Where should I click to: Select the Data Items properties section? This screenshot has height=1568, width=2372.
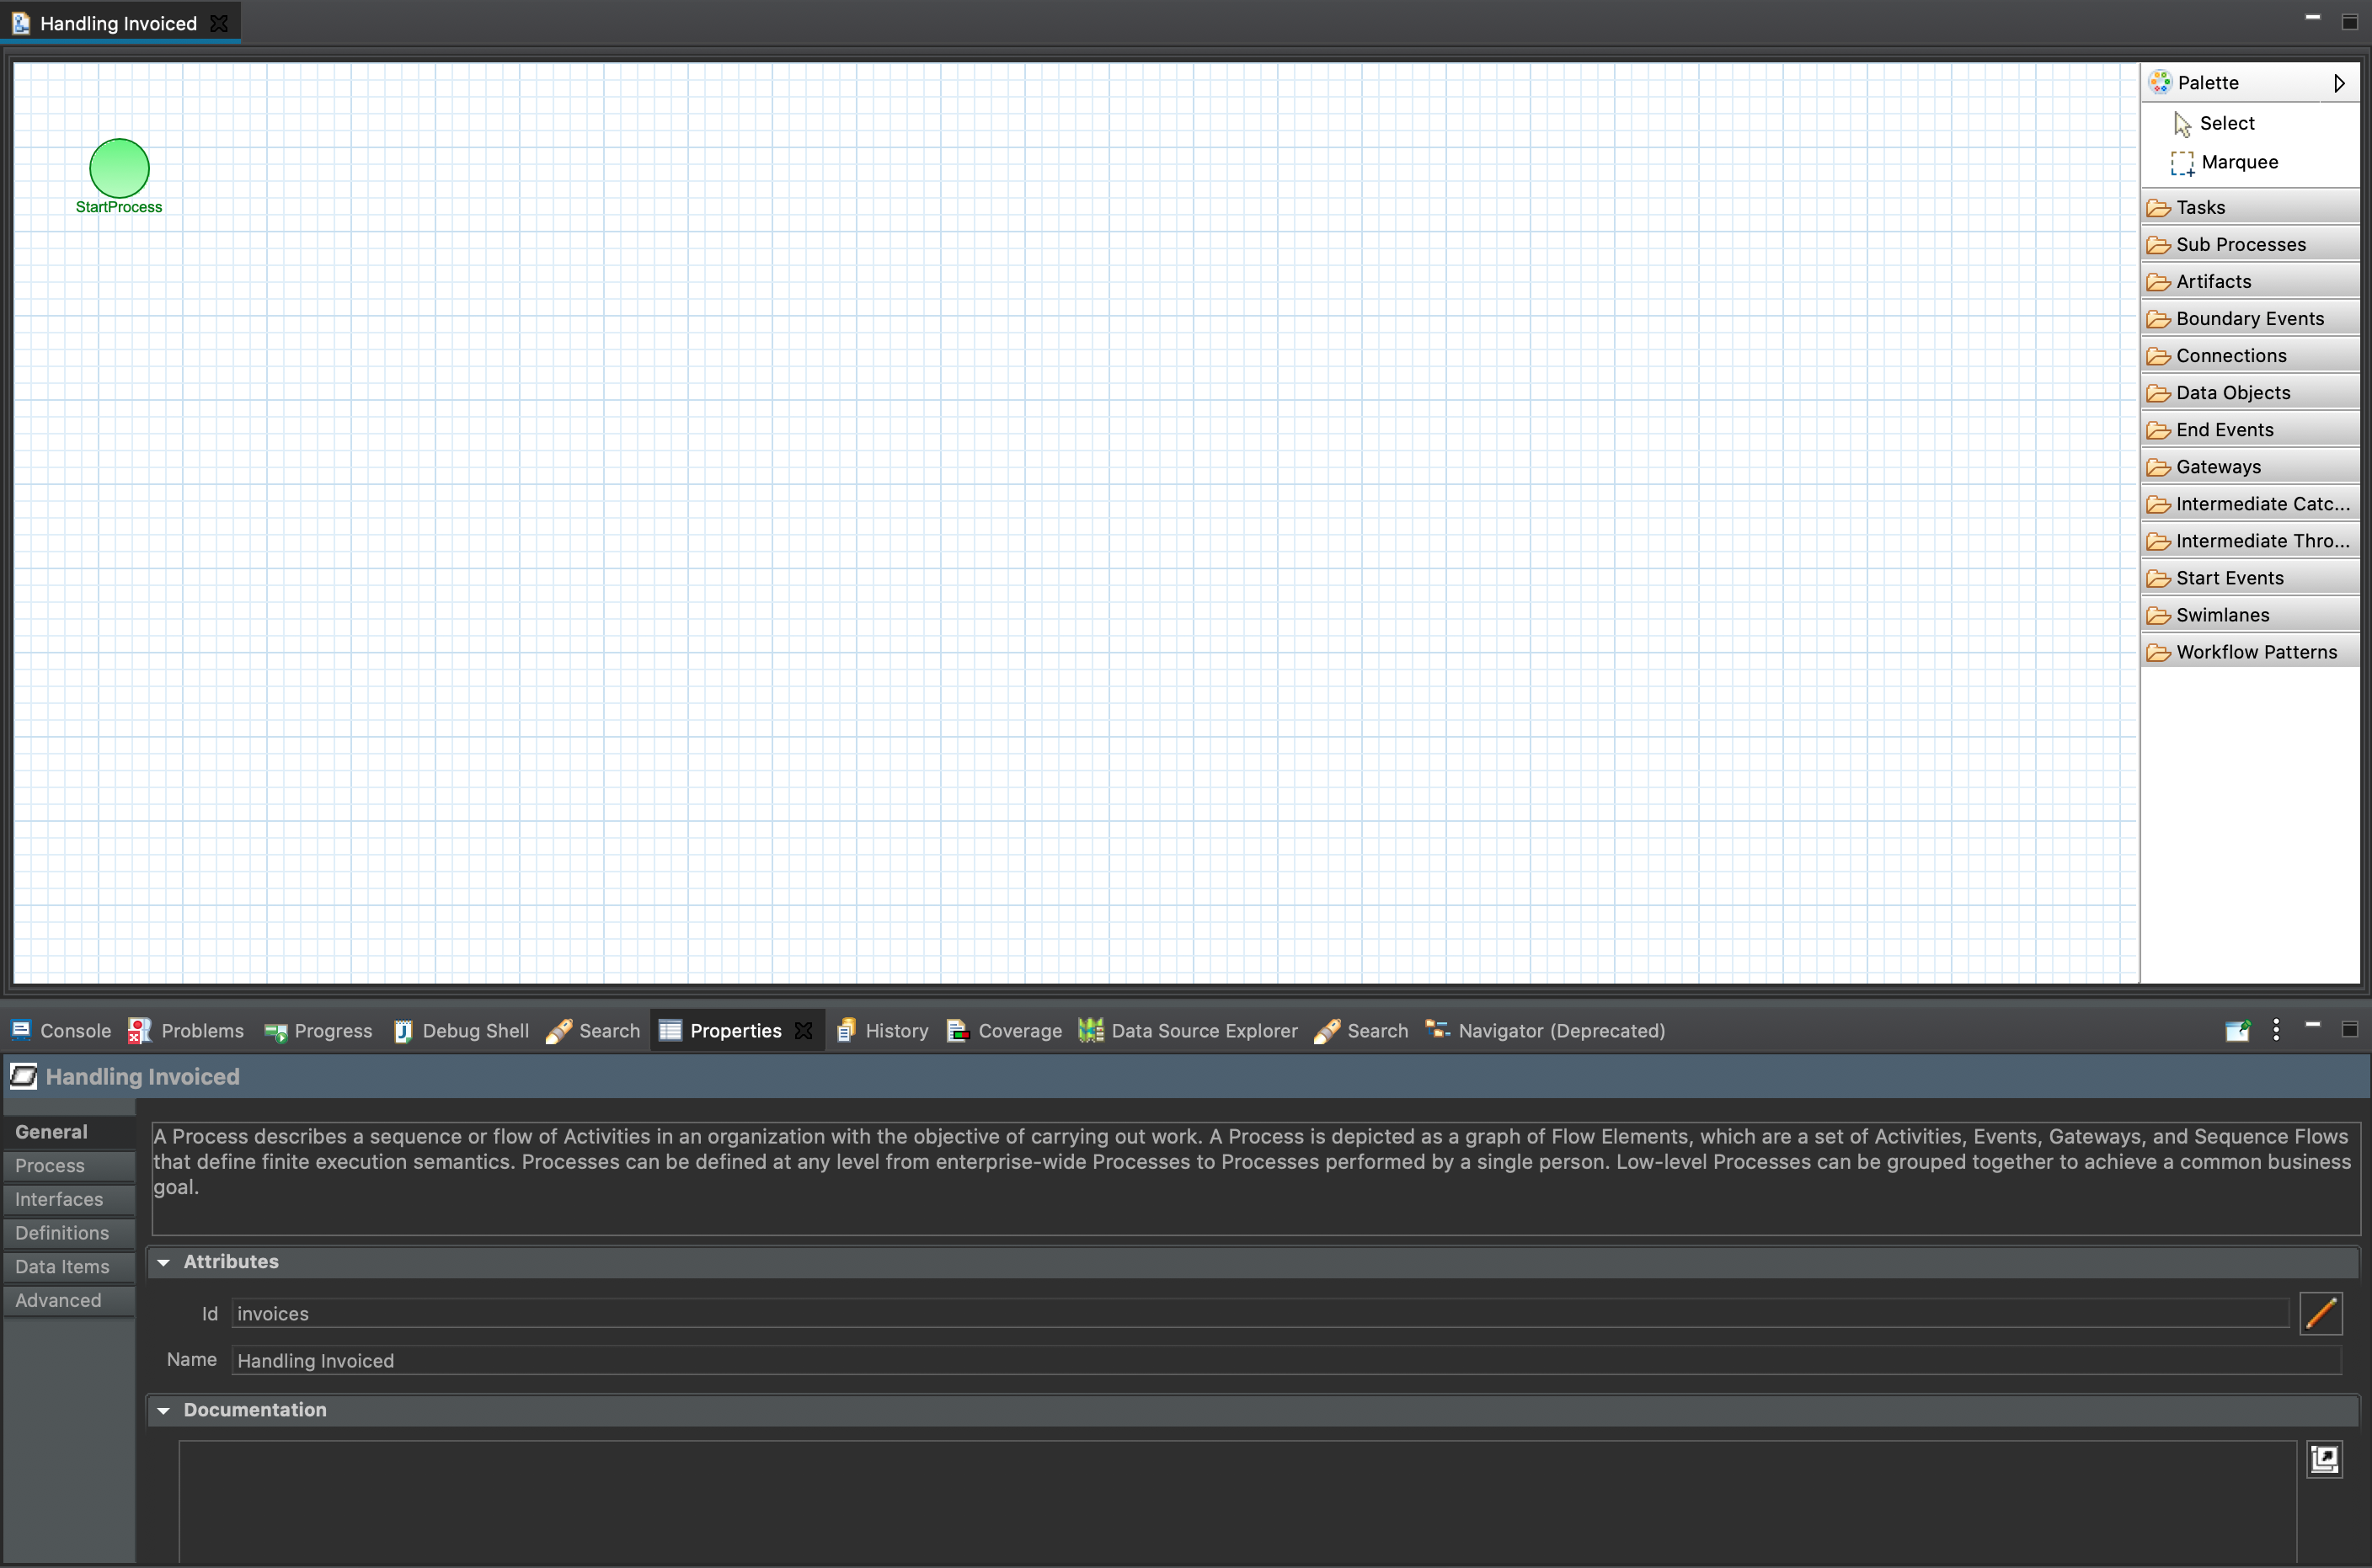click(x=69, y=1266)
